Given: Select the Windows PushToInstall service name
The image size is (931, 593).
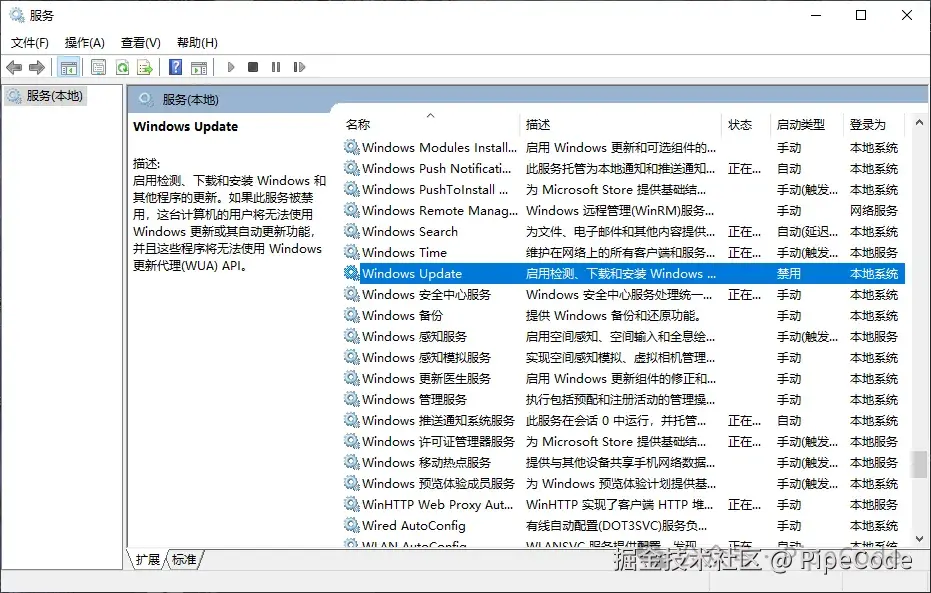Looking at the screenshot, I should tap(435, 189).
